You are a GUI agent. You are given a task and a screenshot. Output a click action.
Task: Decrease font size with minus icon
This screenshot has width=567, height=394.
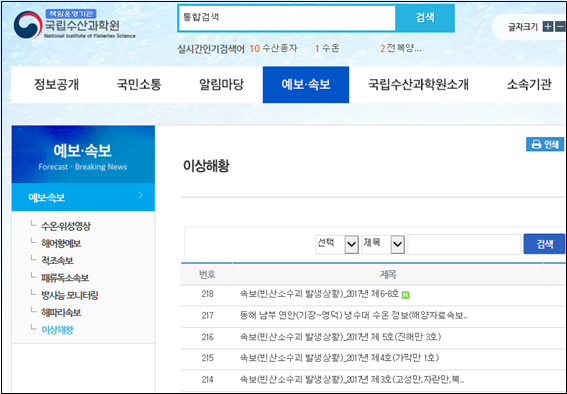coord(560,26)
